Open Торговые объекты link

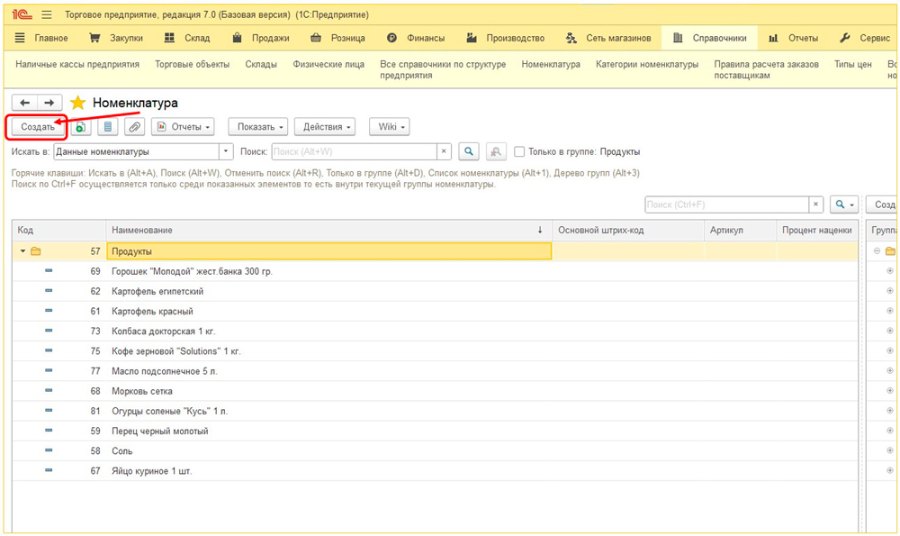192,64
